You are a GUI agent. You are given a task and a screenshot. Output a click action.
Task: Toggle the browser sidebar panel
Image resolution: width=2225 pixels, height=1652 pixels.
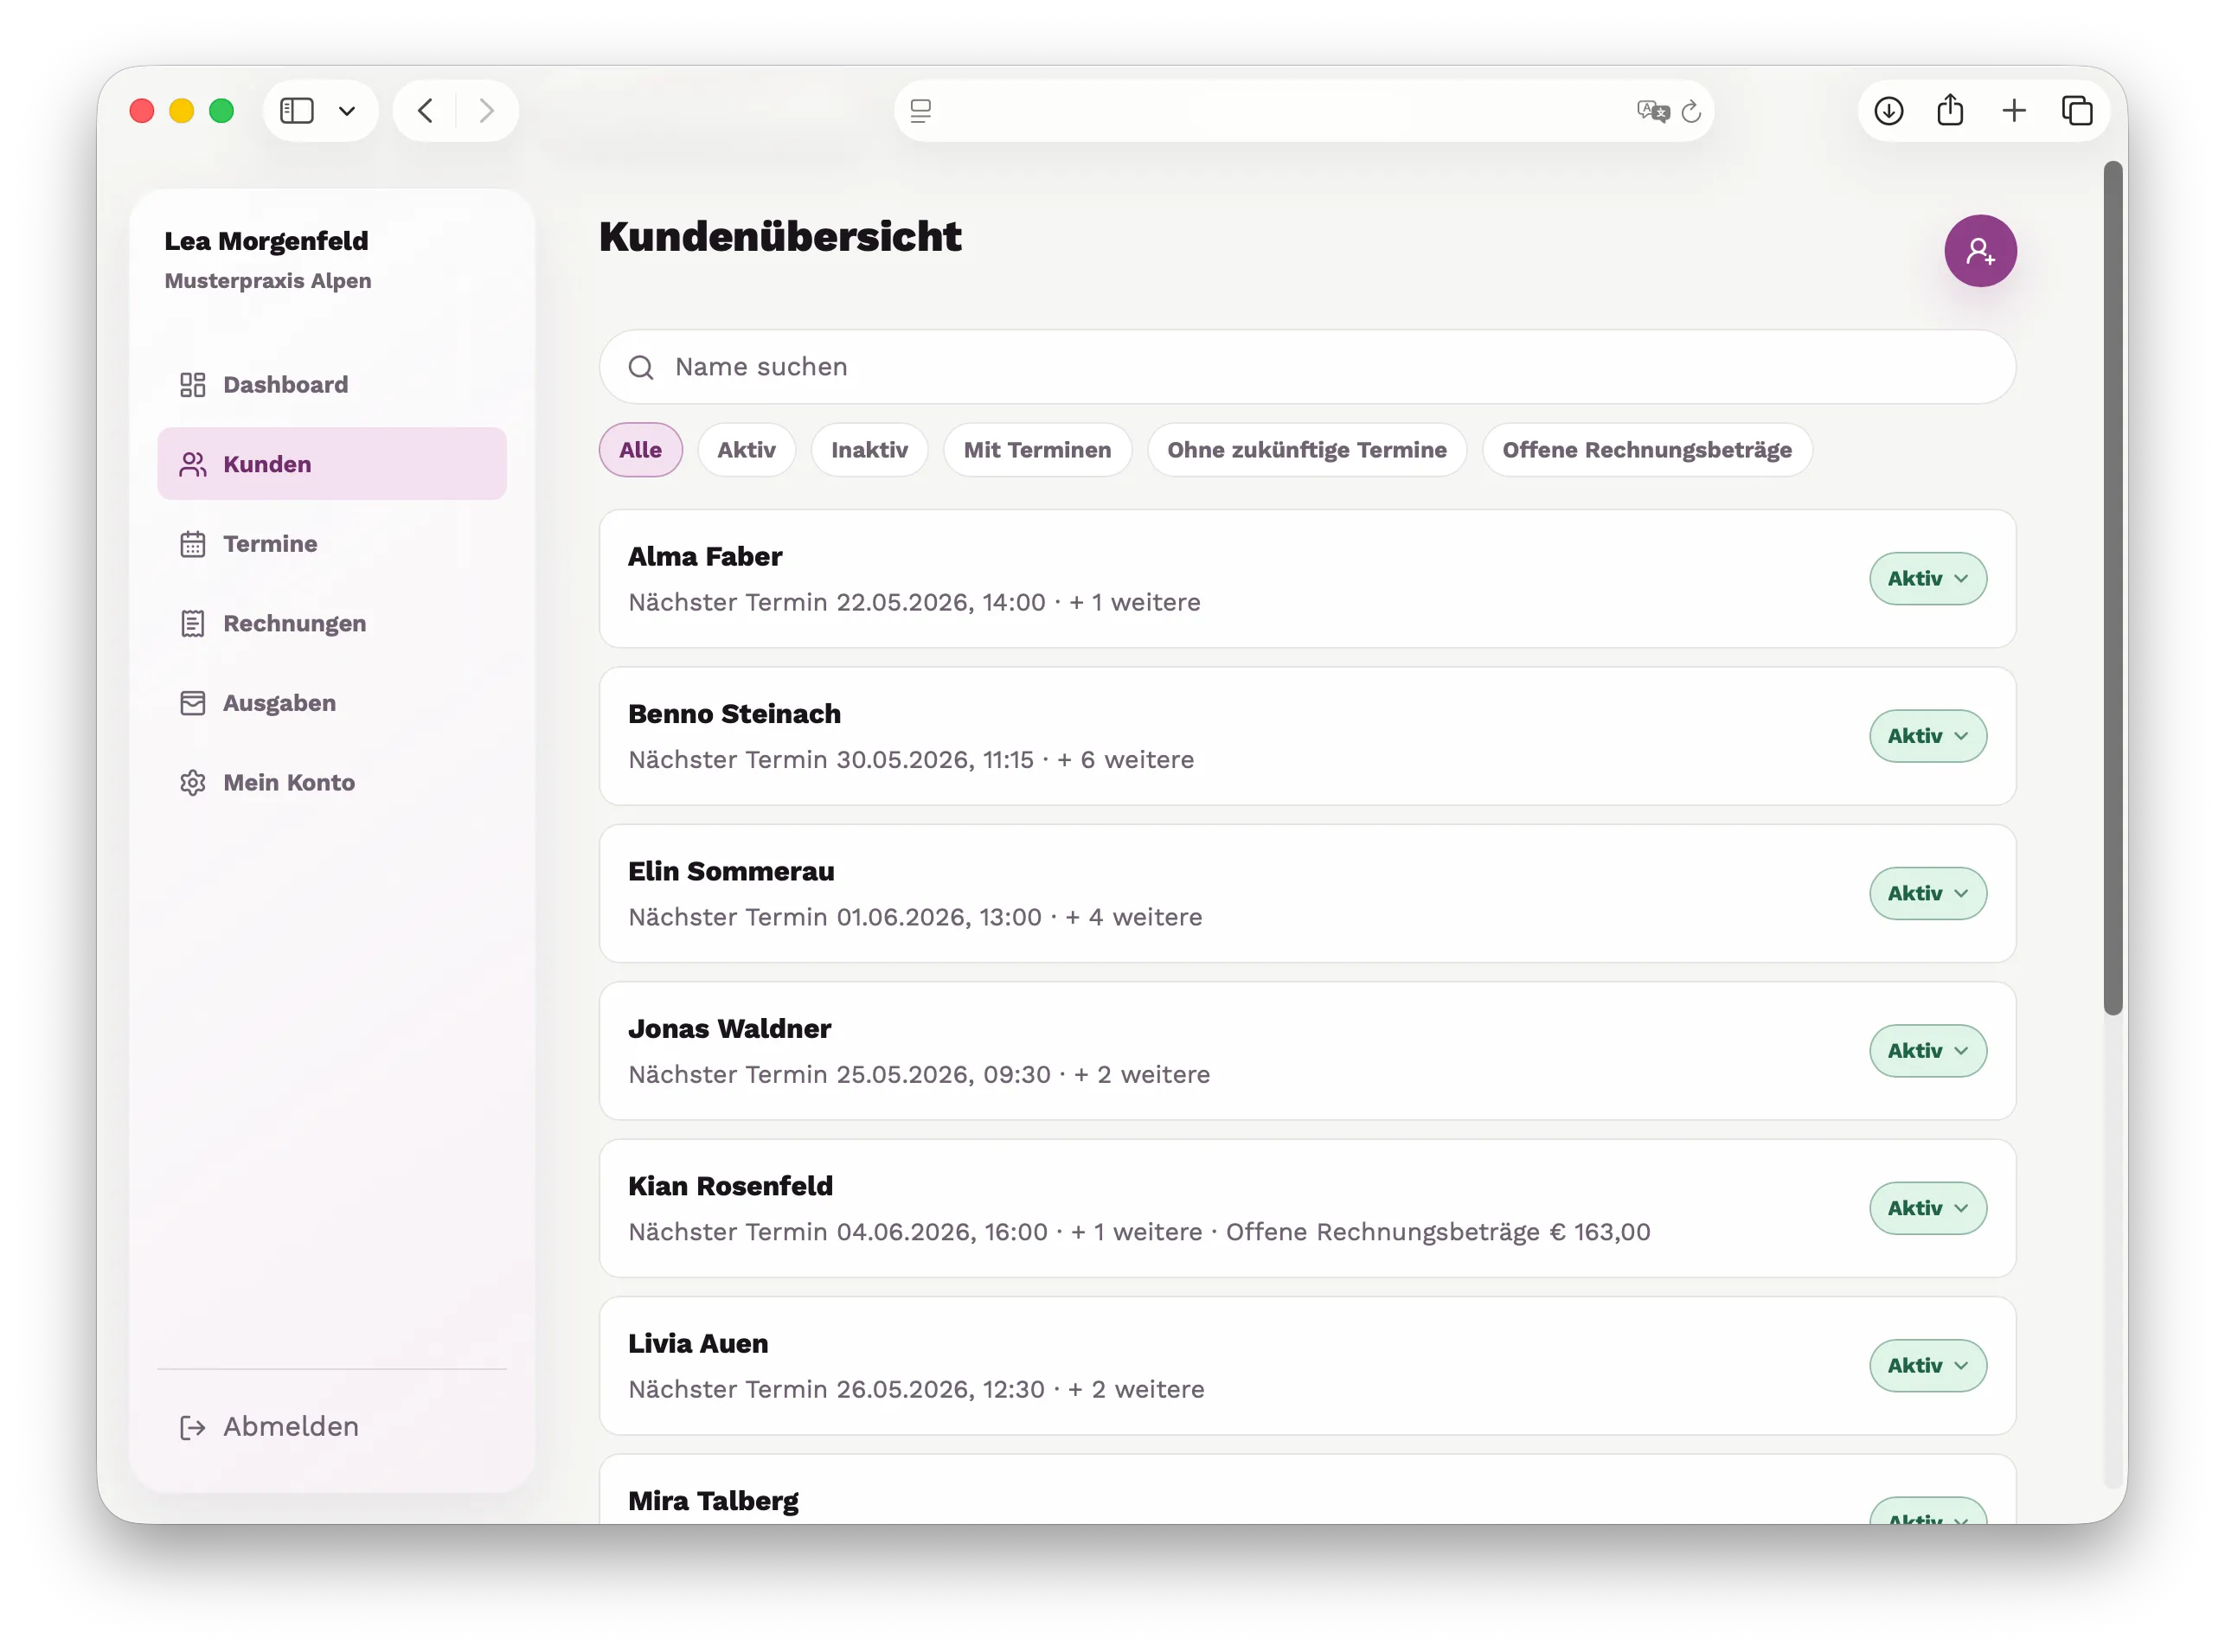coord(297,110)
